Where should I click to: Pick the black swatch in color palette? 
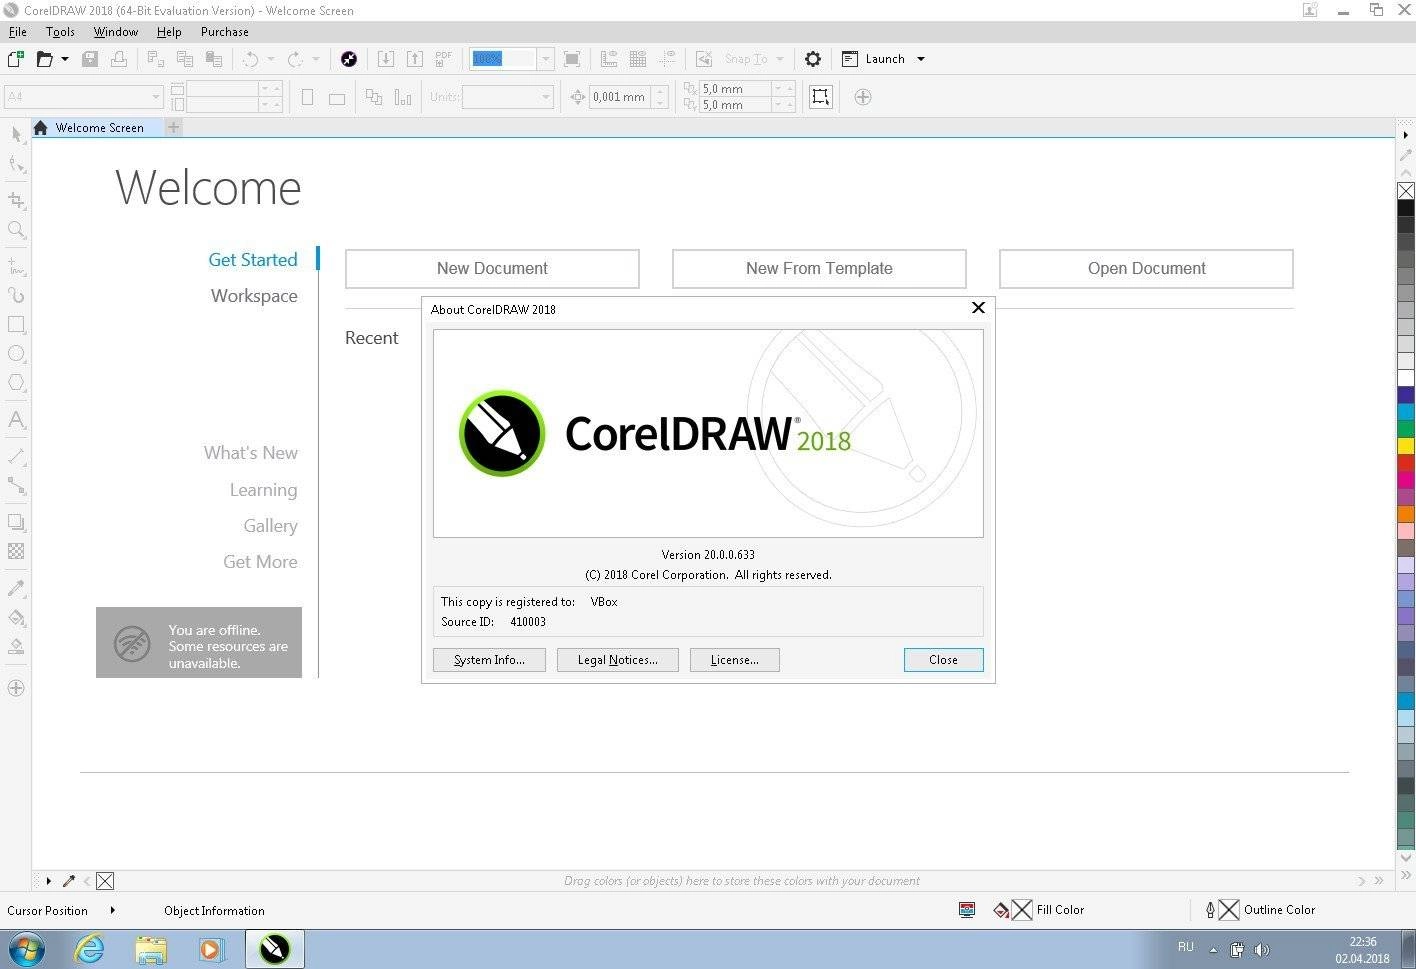click(x=1406, y=208)
